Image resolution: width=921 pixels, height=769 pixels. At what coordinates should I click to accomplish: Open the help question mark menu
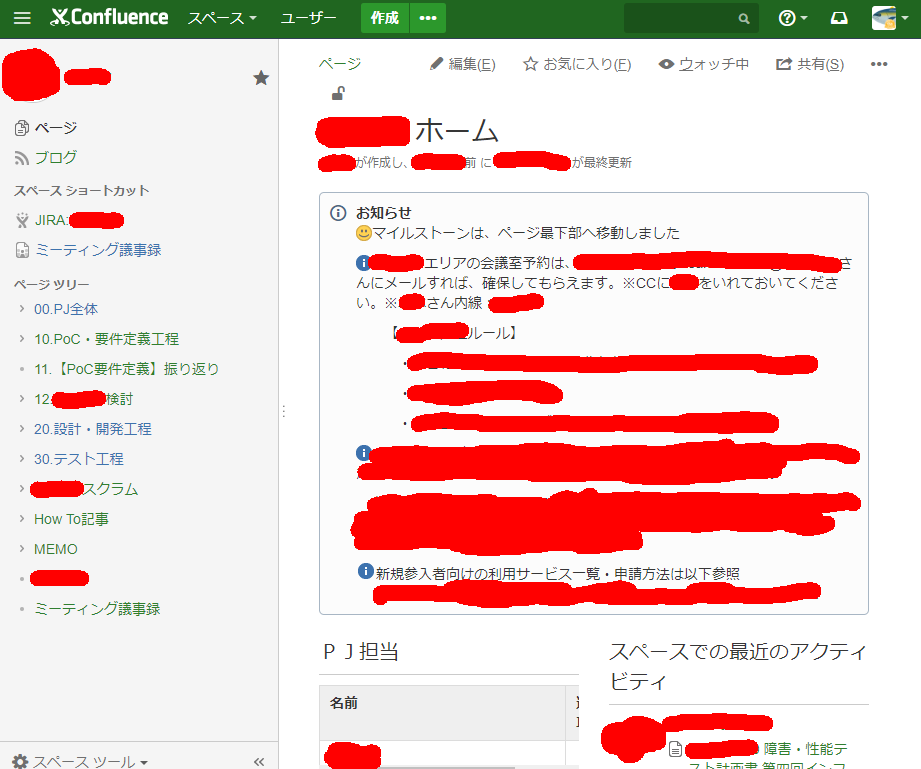tap(787, 16)
